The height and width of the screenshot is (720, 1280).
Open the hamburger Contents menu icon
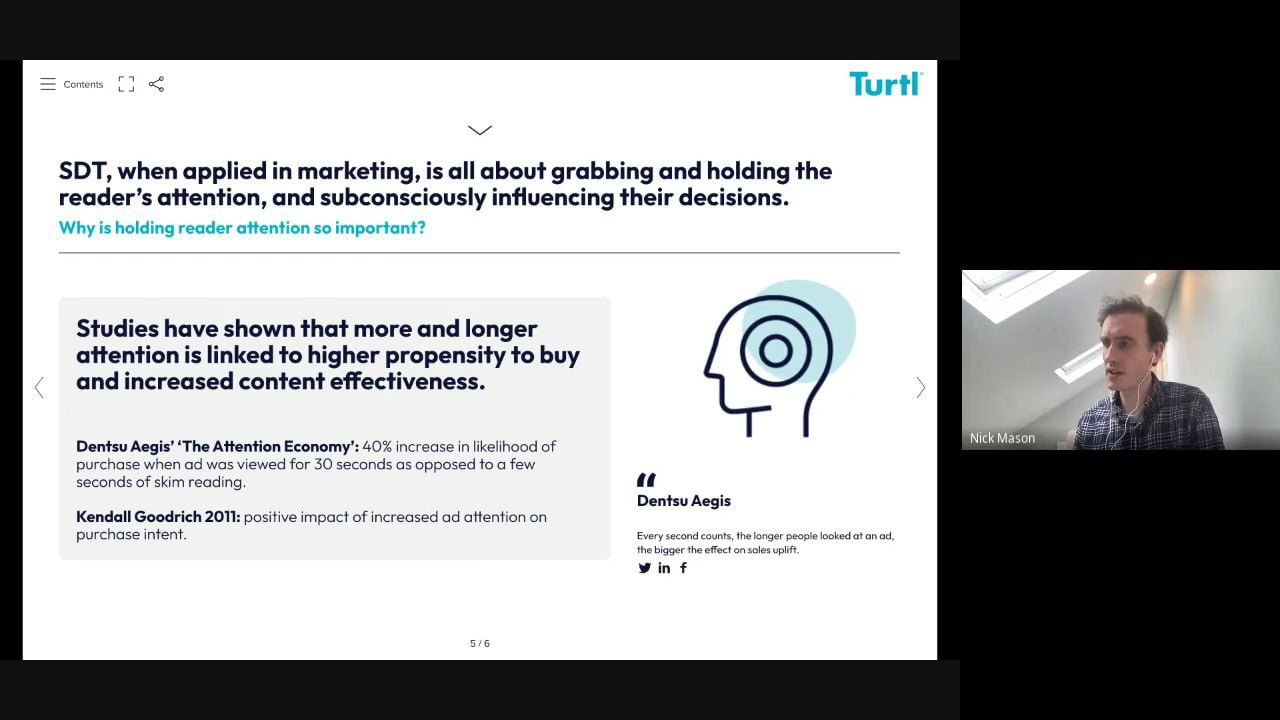[48, 84]
